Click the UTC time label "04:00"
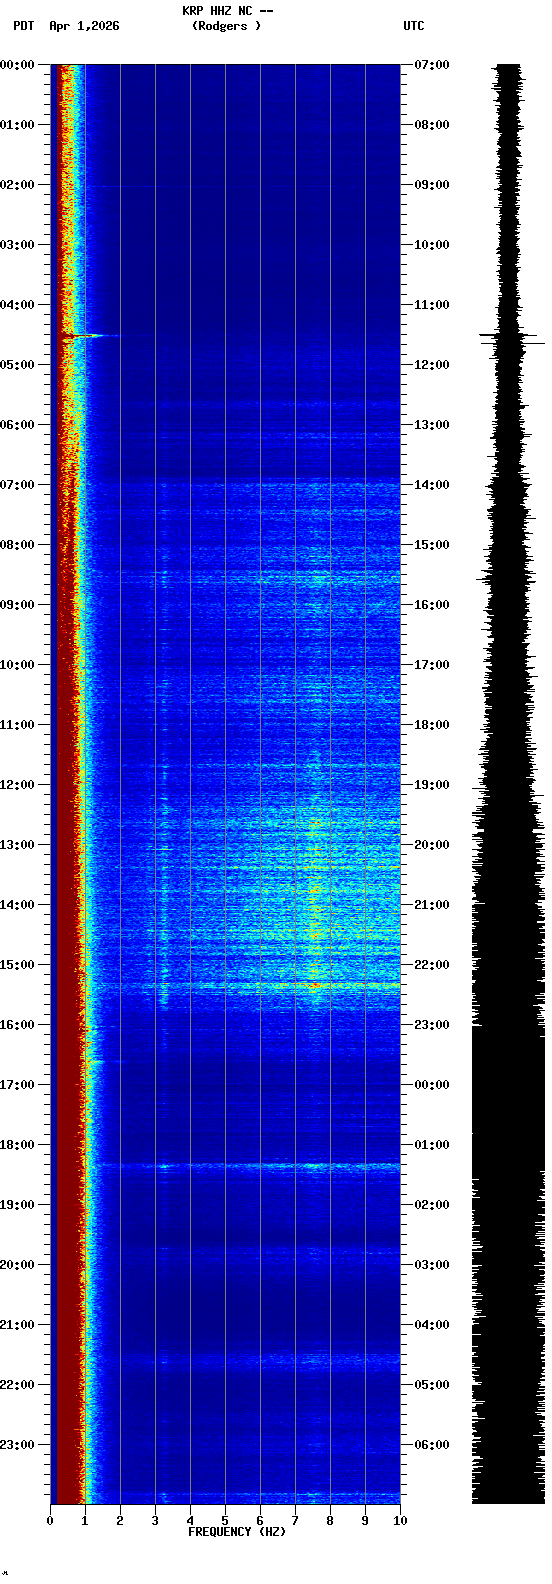This screenshot has width=552, height=1584. click(432, 1325)
